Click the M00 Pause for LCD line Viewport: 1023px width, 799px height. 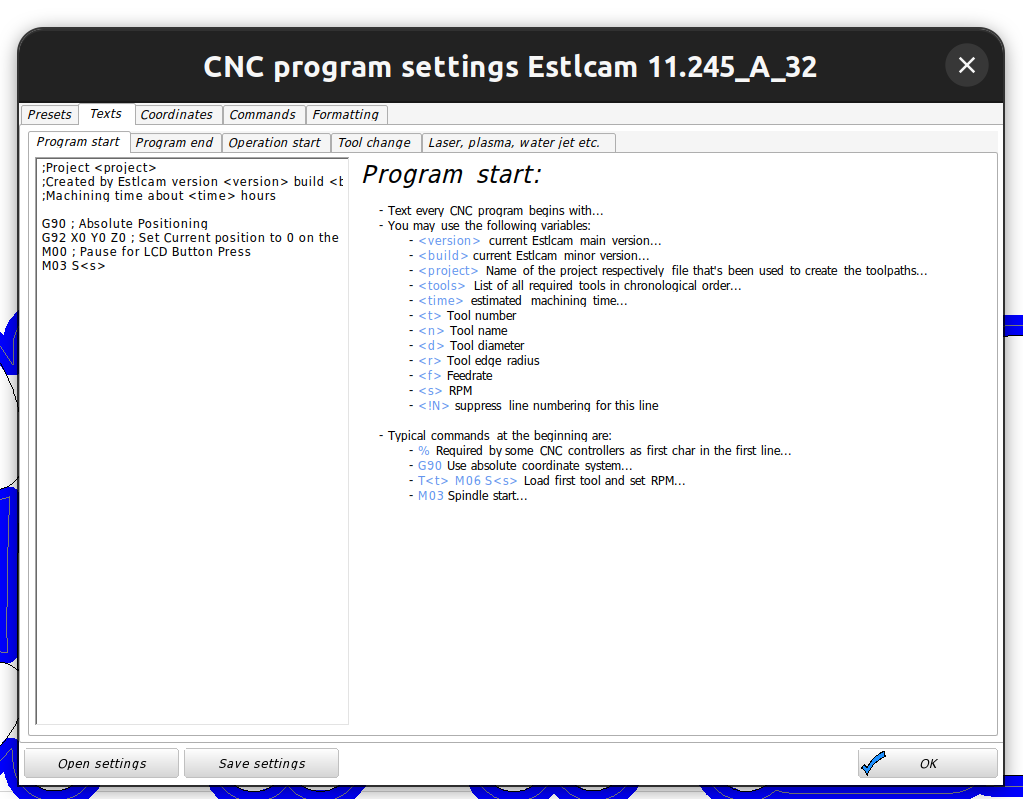(x=146, y=252)
